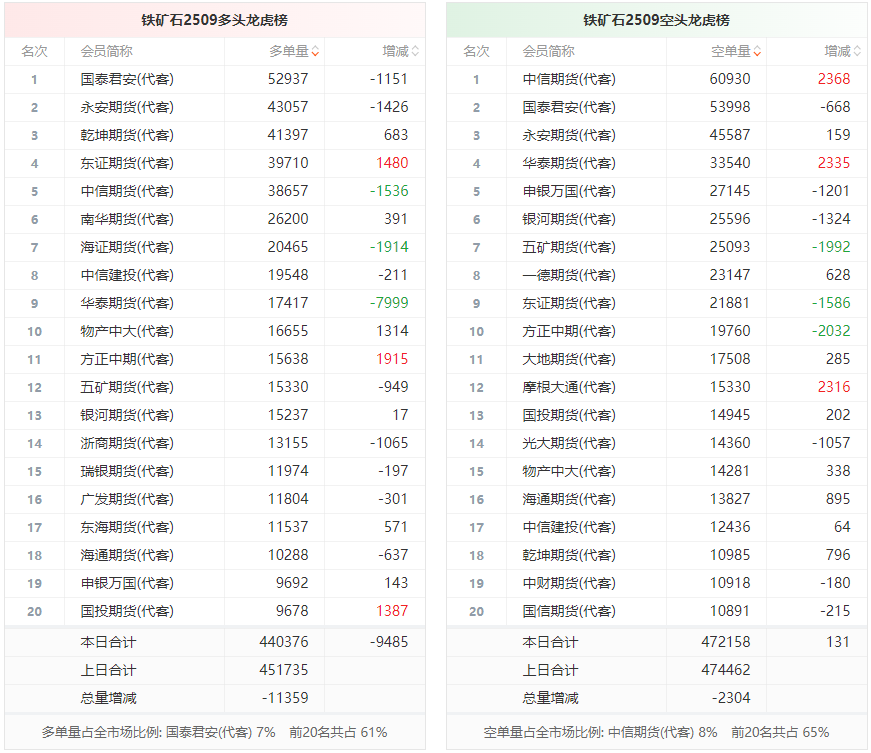Open 中信期货(代客) ranked first in 空头 table
Screen dimensions: 871x753
568,79
